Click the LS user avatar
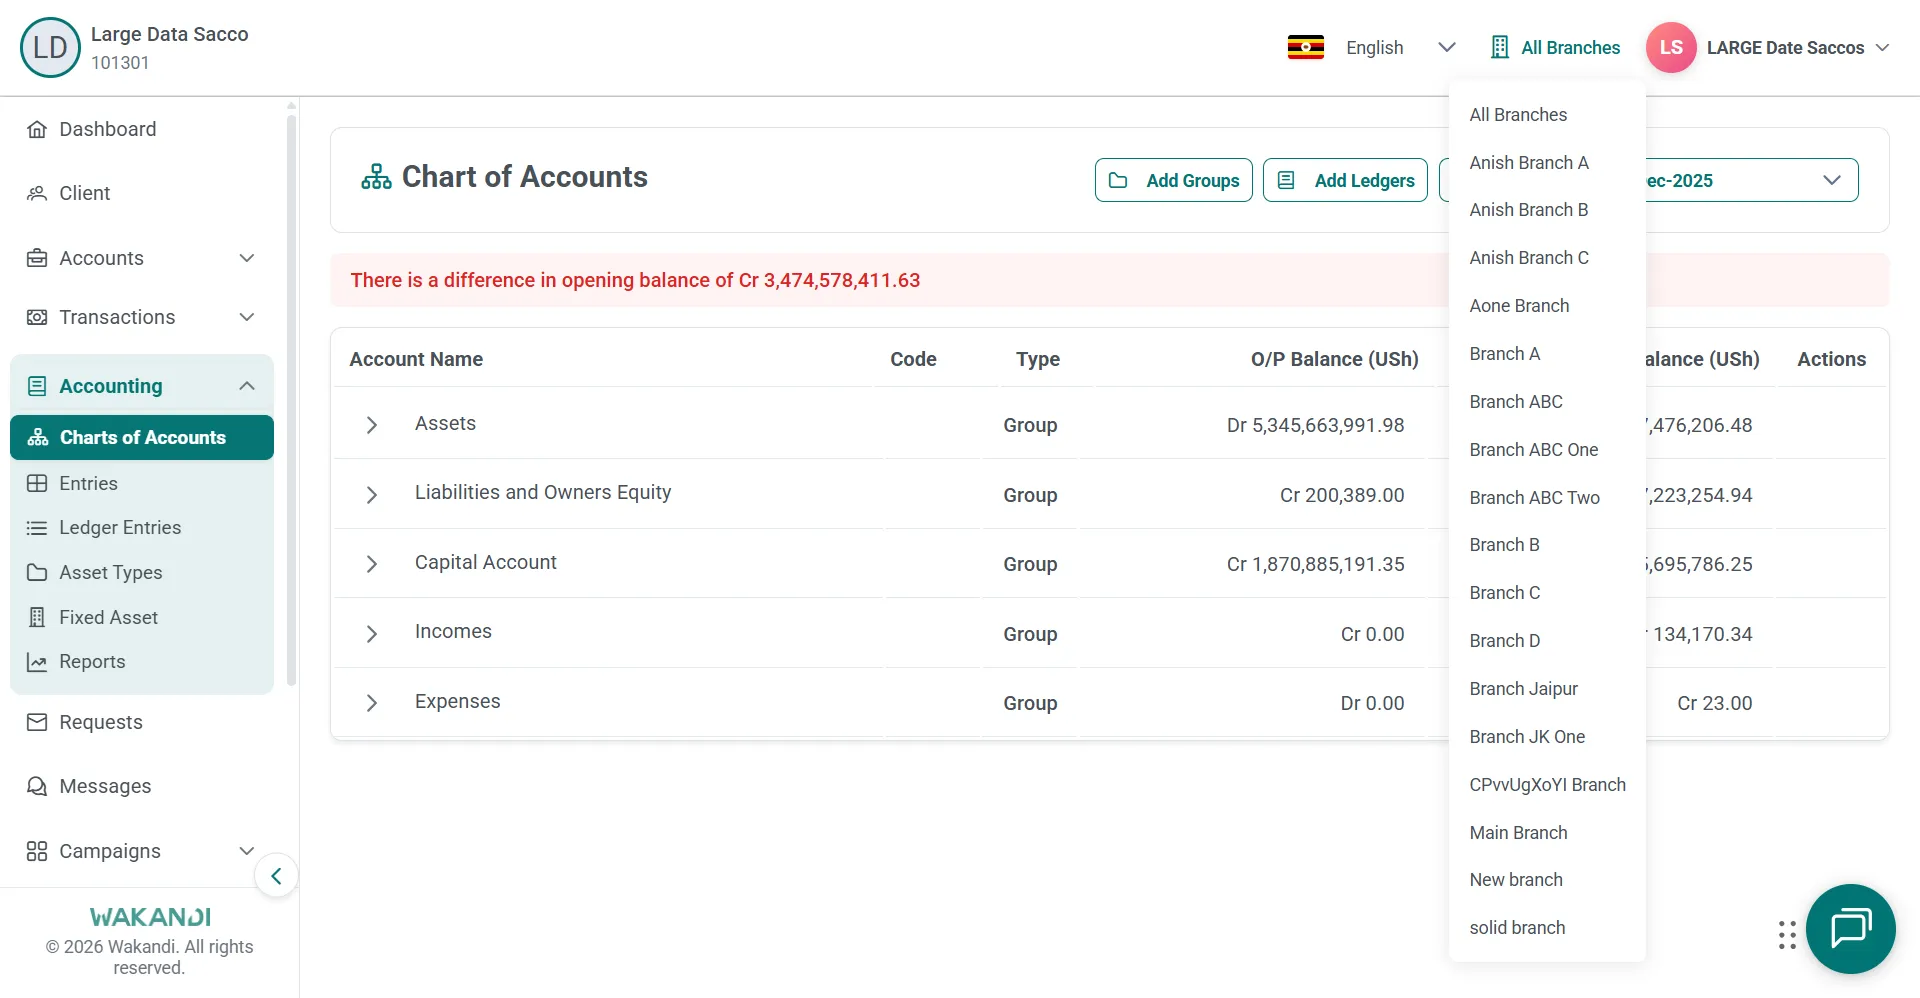Screen dimensions: 1920x998 click(1671, 47)
